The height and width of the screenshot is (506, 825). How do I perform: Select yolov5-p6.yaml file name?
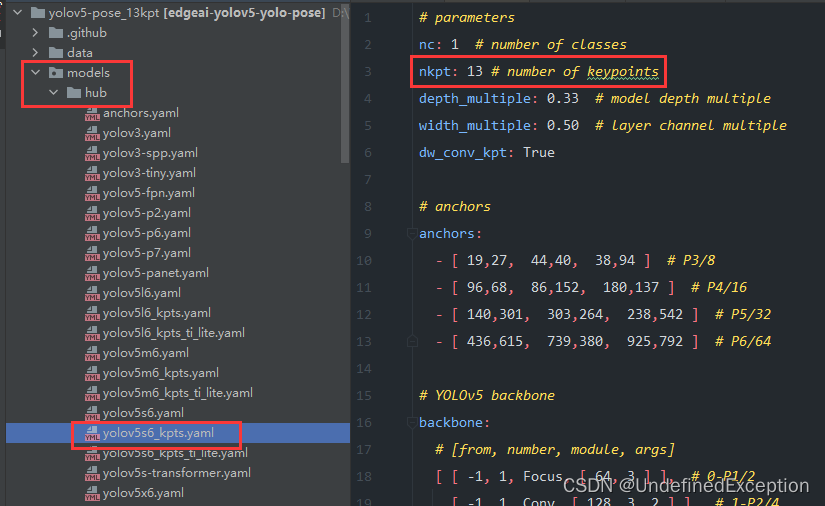click(x=147, y=232)
